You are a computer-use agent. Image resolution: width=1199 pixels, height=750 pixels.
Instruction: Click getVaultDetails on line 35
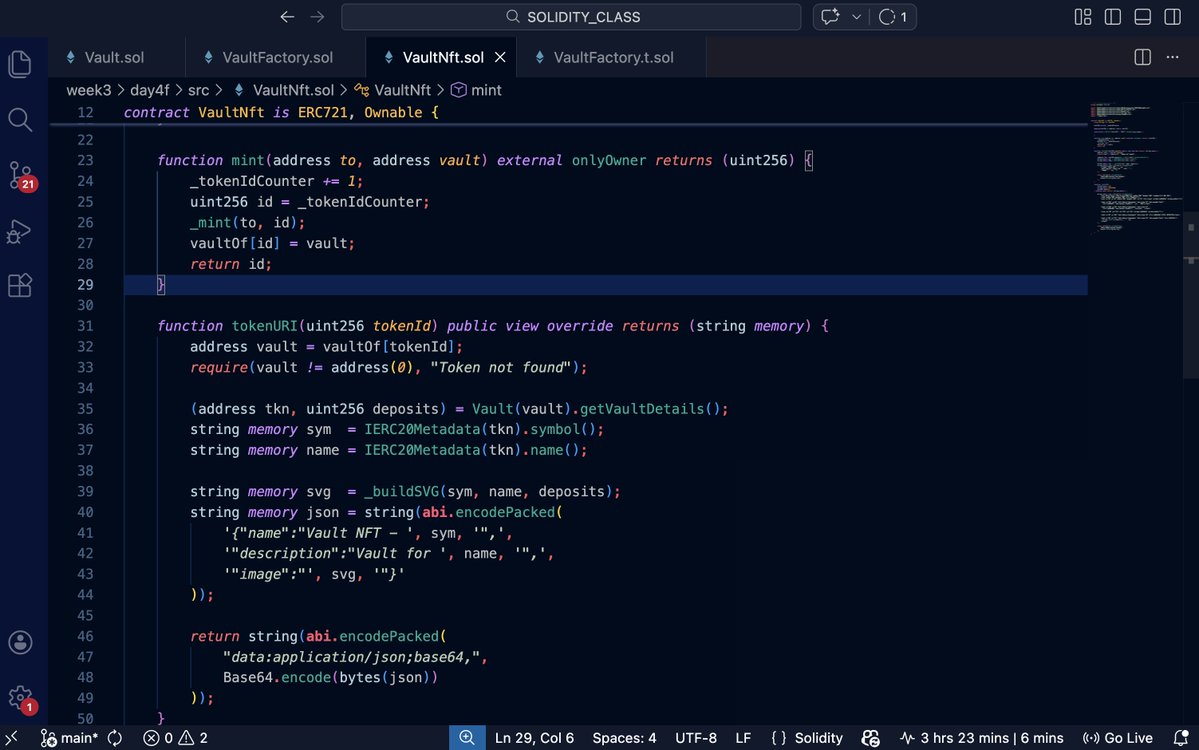[x=642, y=409]
